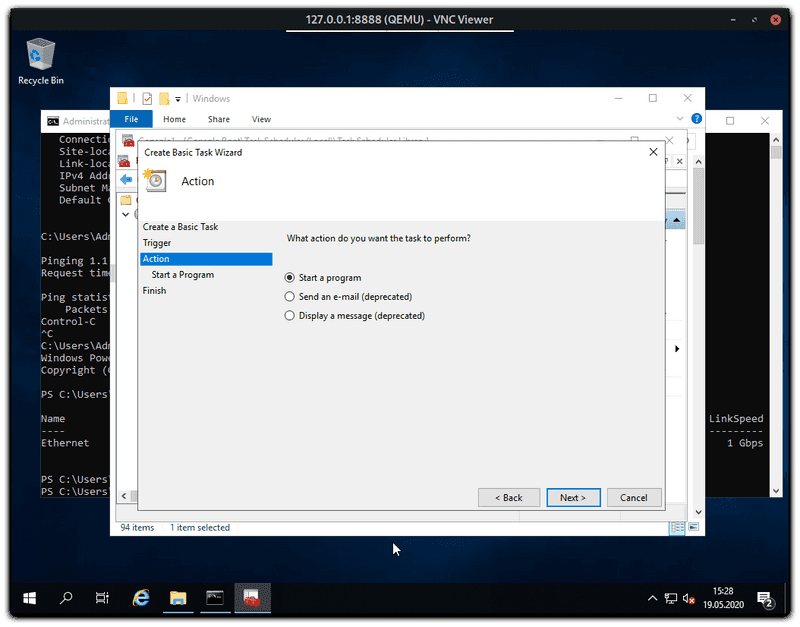Click console horizontal scroll left arrow
This screenshot has width=800, height=627.
(x=124, y=496)
